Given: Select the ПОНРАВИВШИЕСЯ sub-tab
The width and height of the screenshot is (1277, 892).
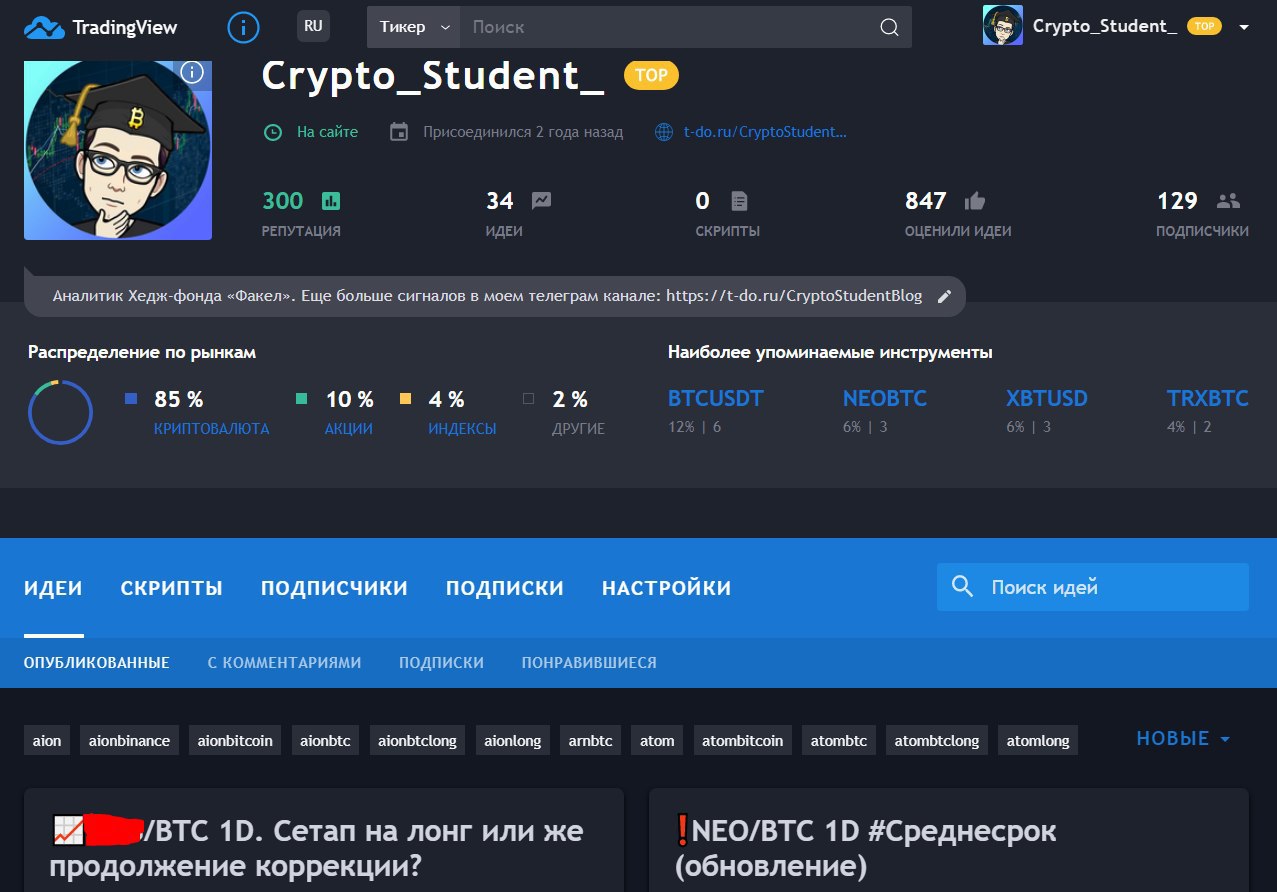Looking at the screenshot, I should (589, 663).
